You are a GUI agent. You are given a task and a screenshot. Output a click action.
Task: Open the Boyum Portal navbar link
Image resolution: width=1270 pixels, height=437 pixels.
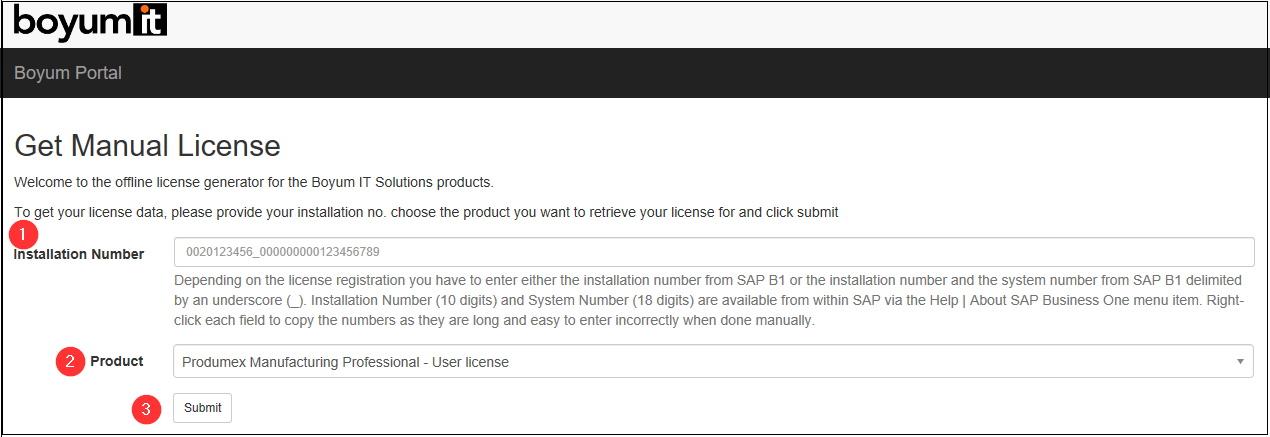coord(68,73)
